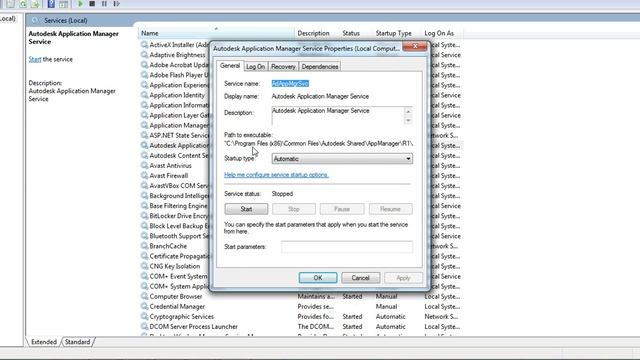Image resolution: width=640 pixels, height=360 pixels.
Task: Click the Description box scroll-down arrow
Action: [408, 120]
